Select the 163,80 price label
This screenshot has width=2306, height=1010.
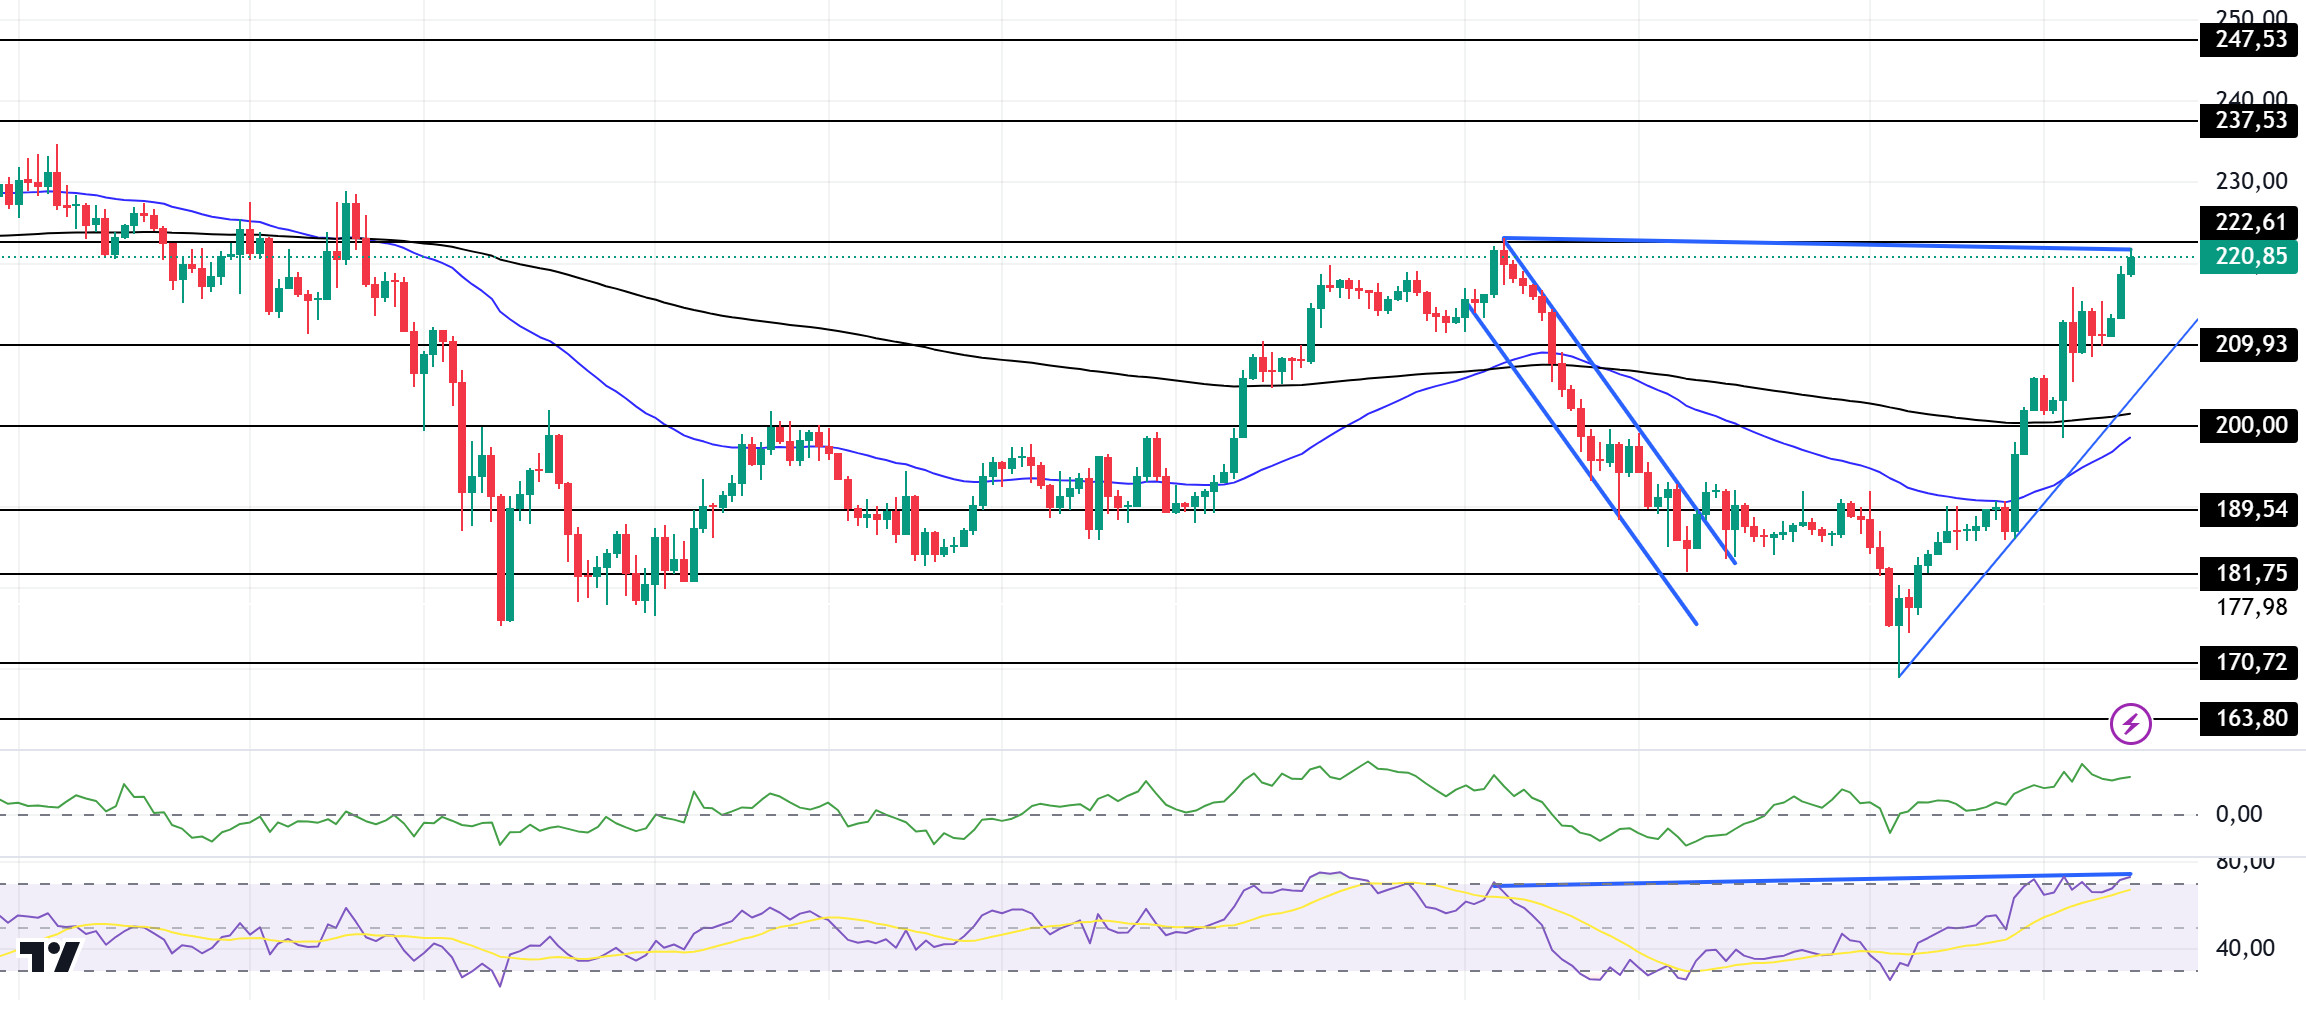(x=2248, y=719)
